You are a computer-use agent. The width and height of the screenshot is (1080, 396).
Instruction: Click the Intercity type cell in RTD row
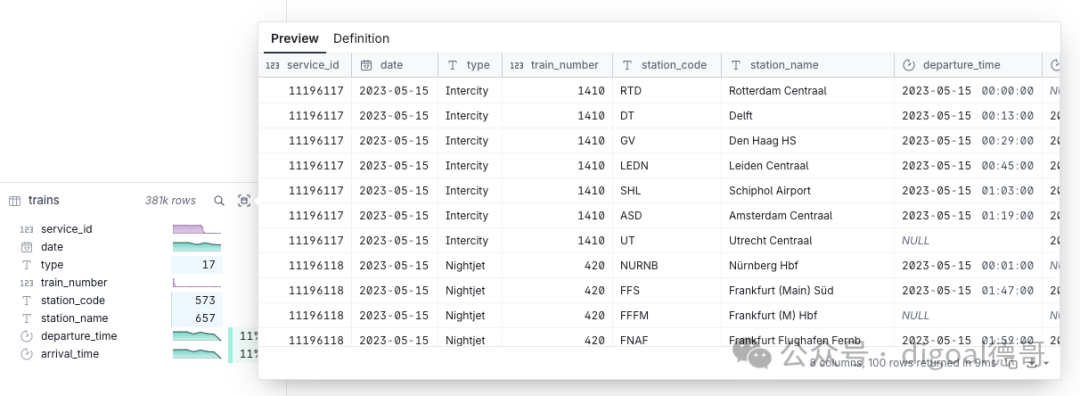470,90
